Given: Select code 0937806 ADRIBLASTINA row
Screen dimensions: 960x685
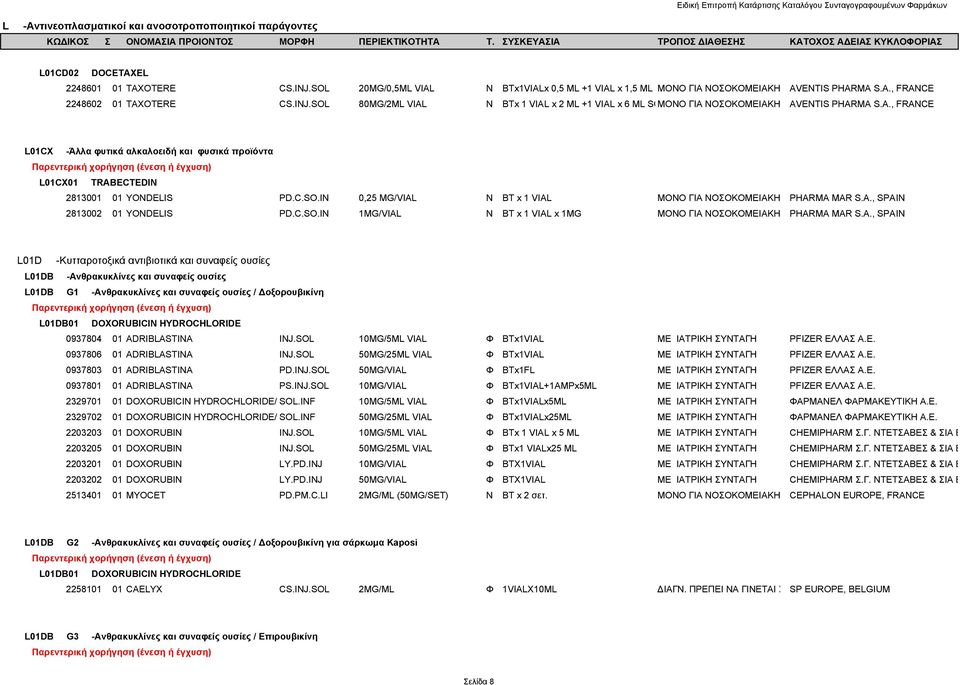Looking at the screenshot, I should coord(84,354).
